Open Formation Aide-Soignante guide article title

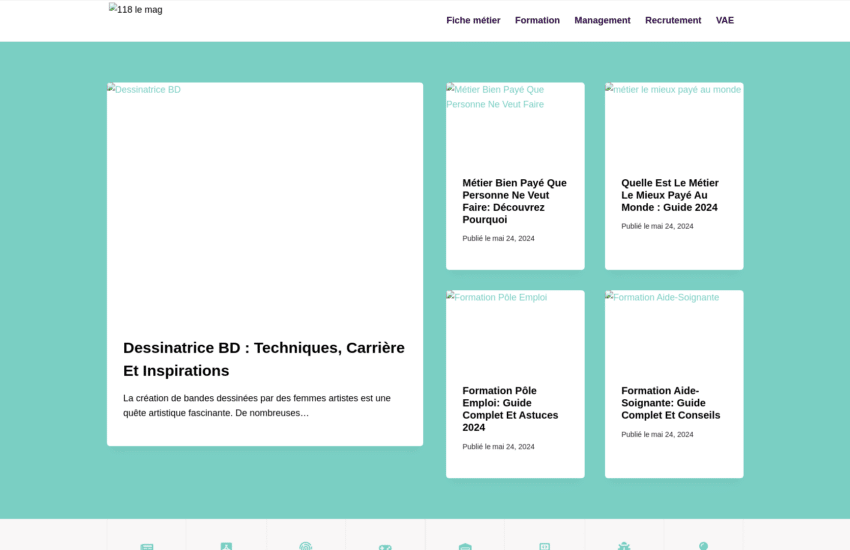(x=670, y=403)
